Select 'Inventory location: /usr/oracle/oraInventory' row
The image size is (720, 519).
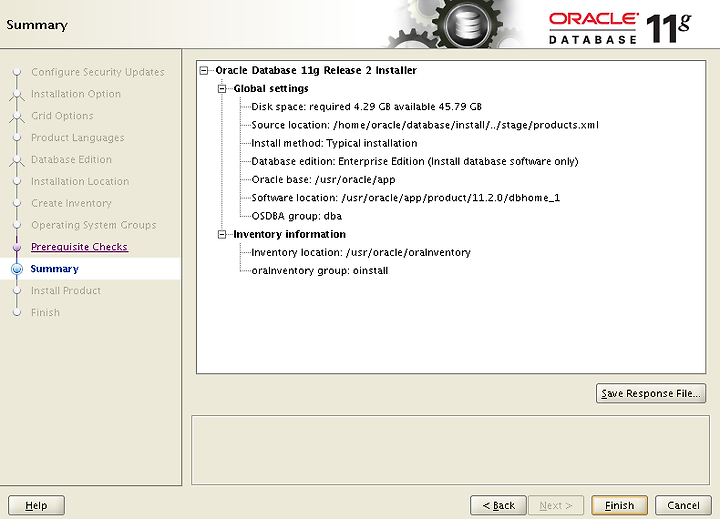(x=361, y=253)
